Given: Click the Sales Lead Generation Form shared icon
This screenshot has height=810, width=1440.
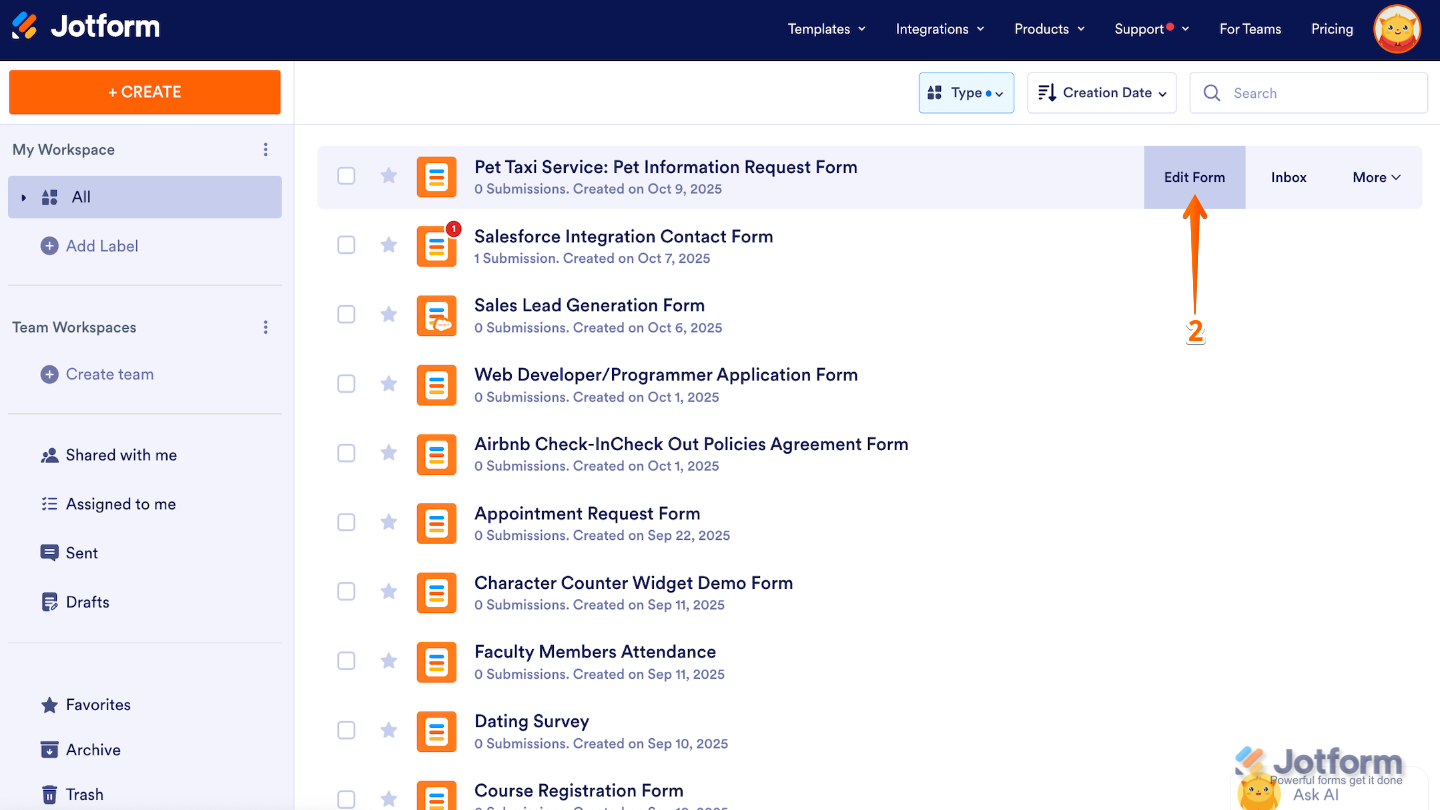Looking at the screenshot, I should click(437, 314).
